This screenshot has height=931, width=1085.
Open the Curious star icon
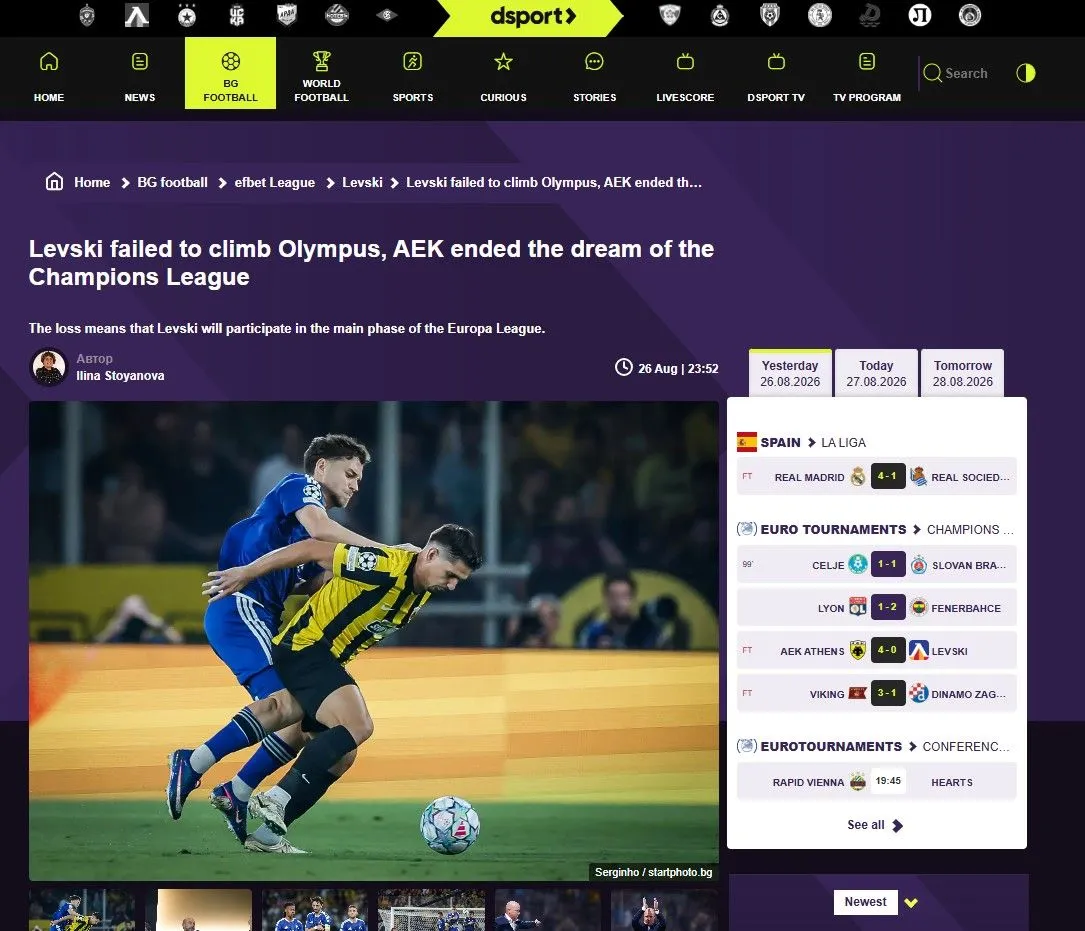click(x=503, y=62)
